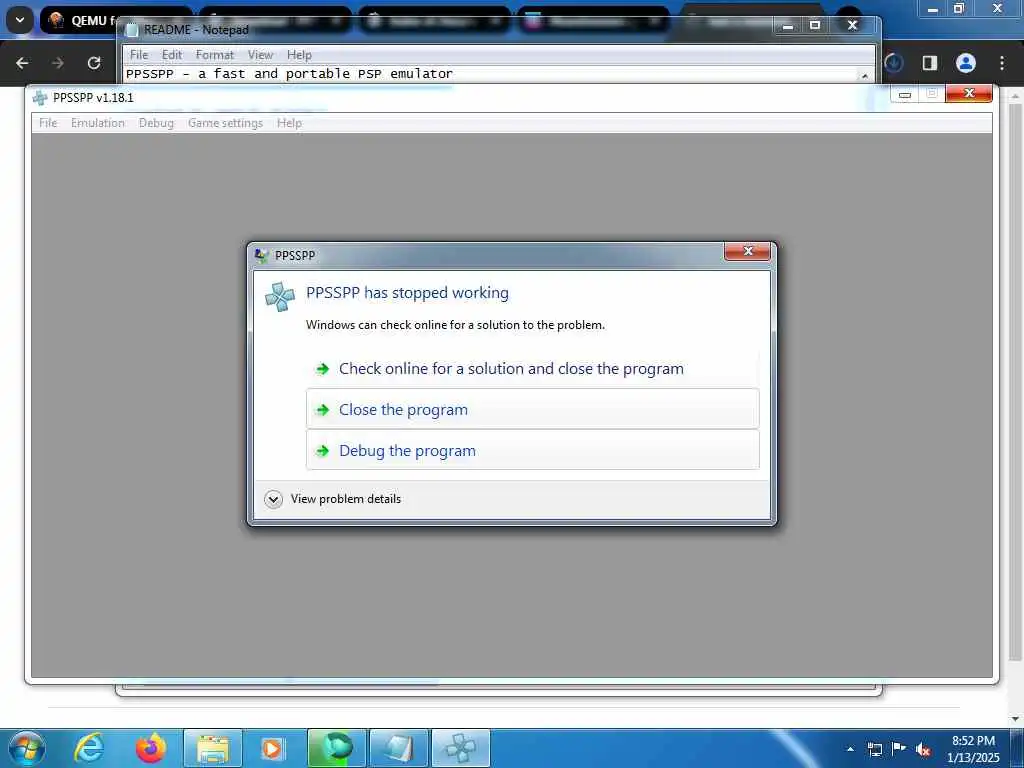Close the README Notepad window
The height and width of the screenshot is (768, 1024).
coord(852,25)
